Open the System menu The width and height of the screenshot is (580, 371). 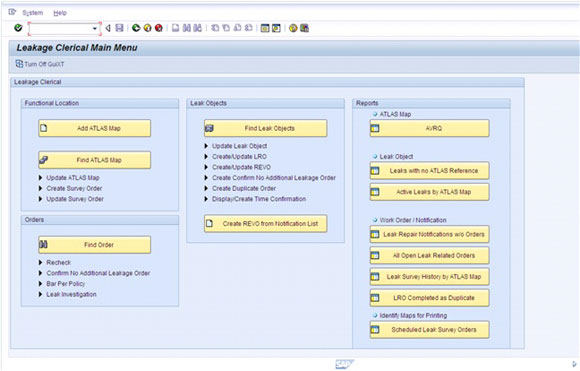pyautogui.click(x=33, y=13)
